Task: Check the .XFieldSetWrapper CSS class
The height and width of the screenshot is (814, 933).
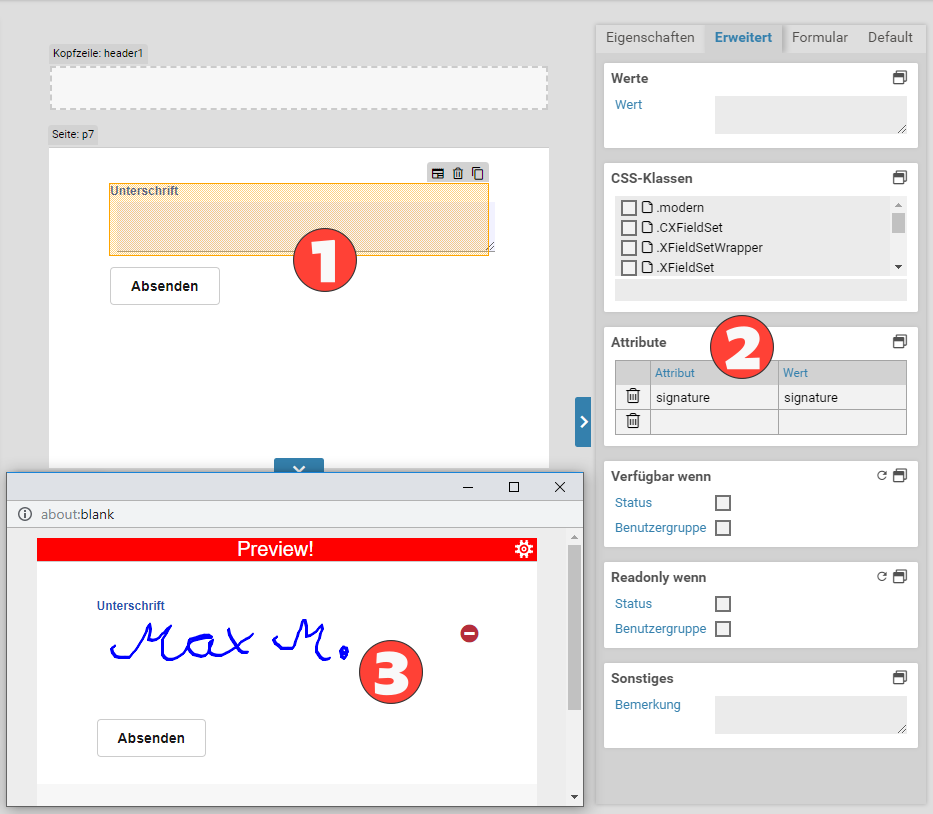Action: click(629, 248)
